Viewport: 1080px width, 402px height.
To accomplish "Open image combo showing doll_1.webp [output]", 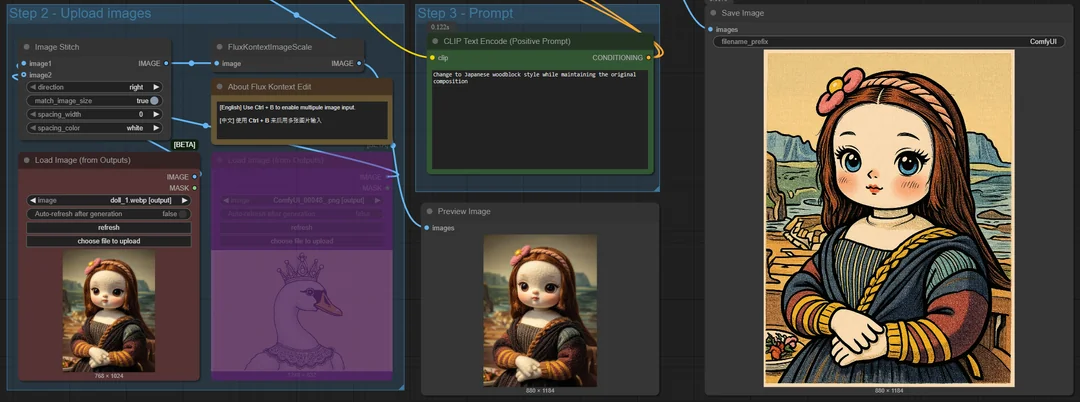I will [109, 200].
